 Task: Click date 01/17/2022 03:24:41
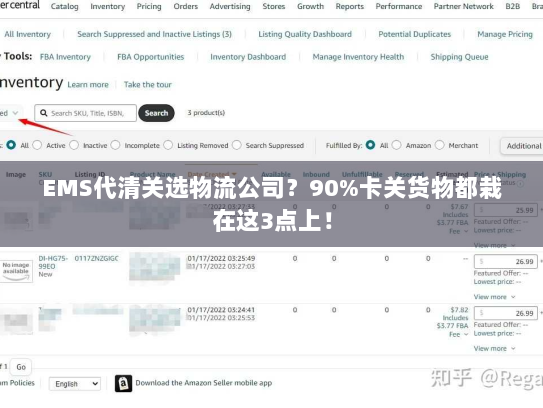[x=221, y=310]
